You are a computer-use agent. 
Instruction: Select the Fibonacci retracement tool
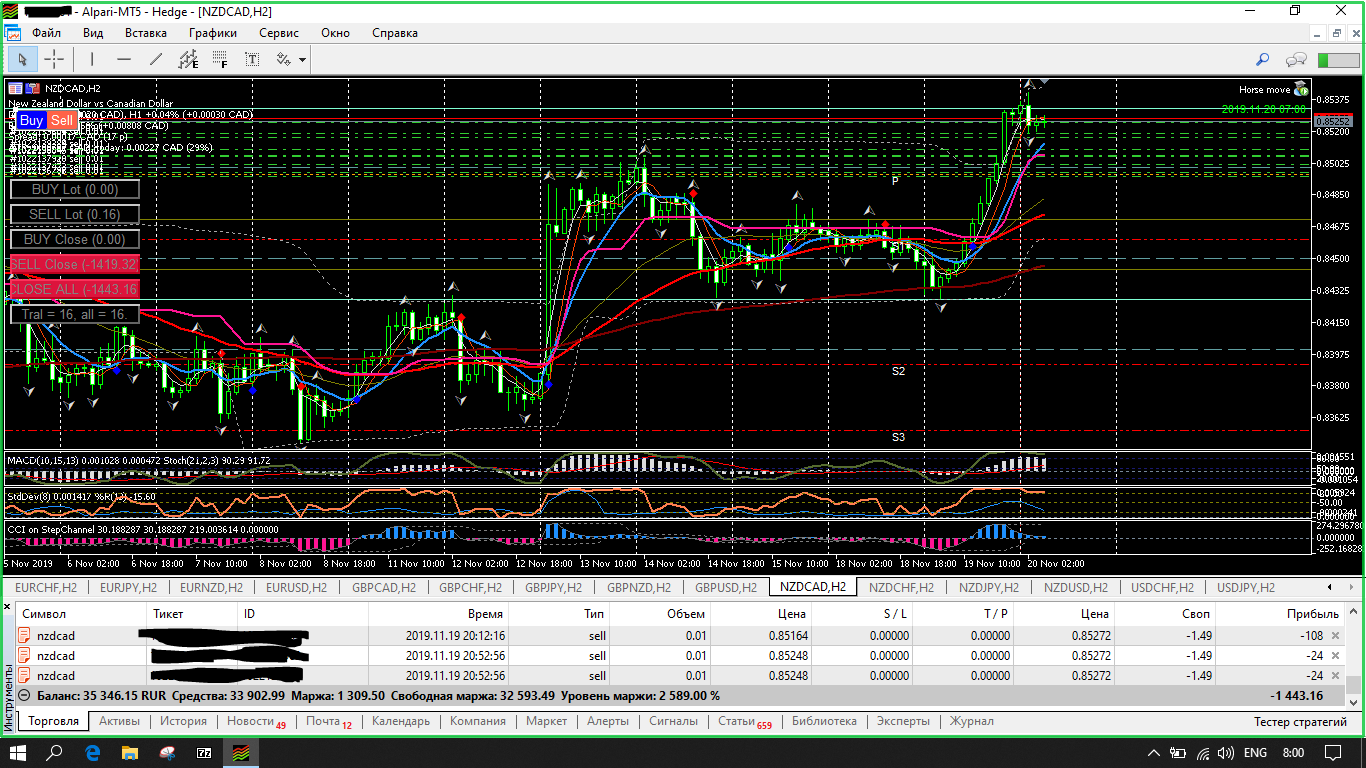219,59
